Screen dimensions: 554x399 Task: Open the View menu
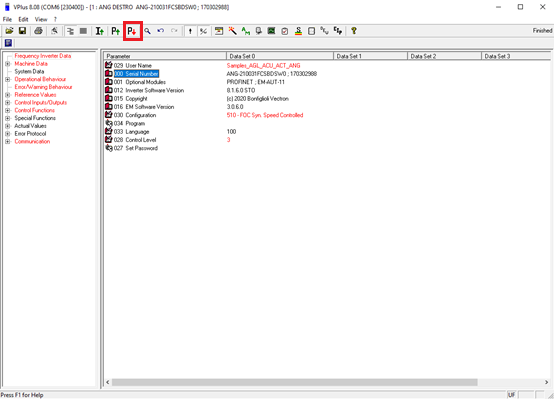coord(41,19)
